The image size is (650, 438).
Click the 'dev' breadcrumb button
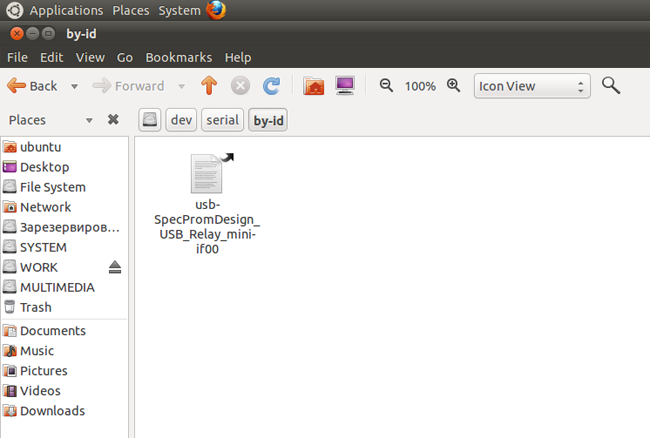[181, 120]
